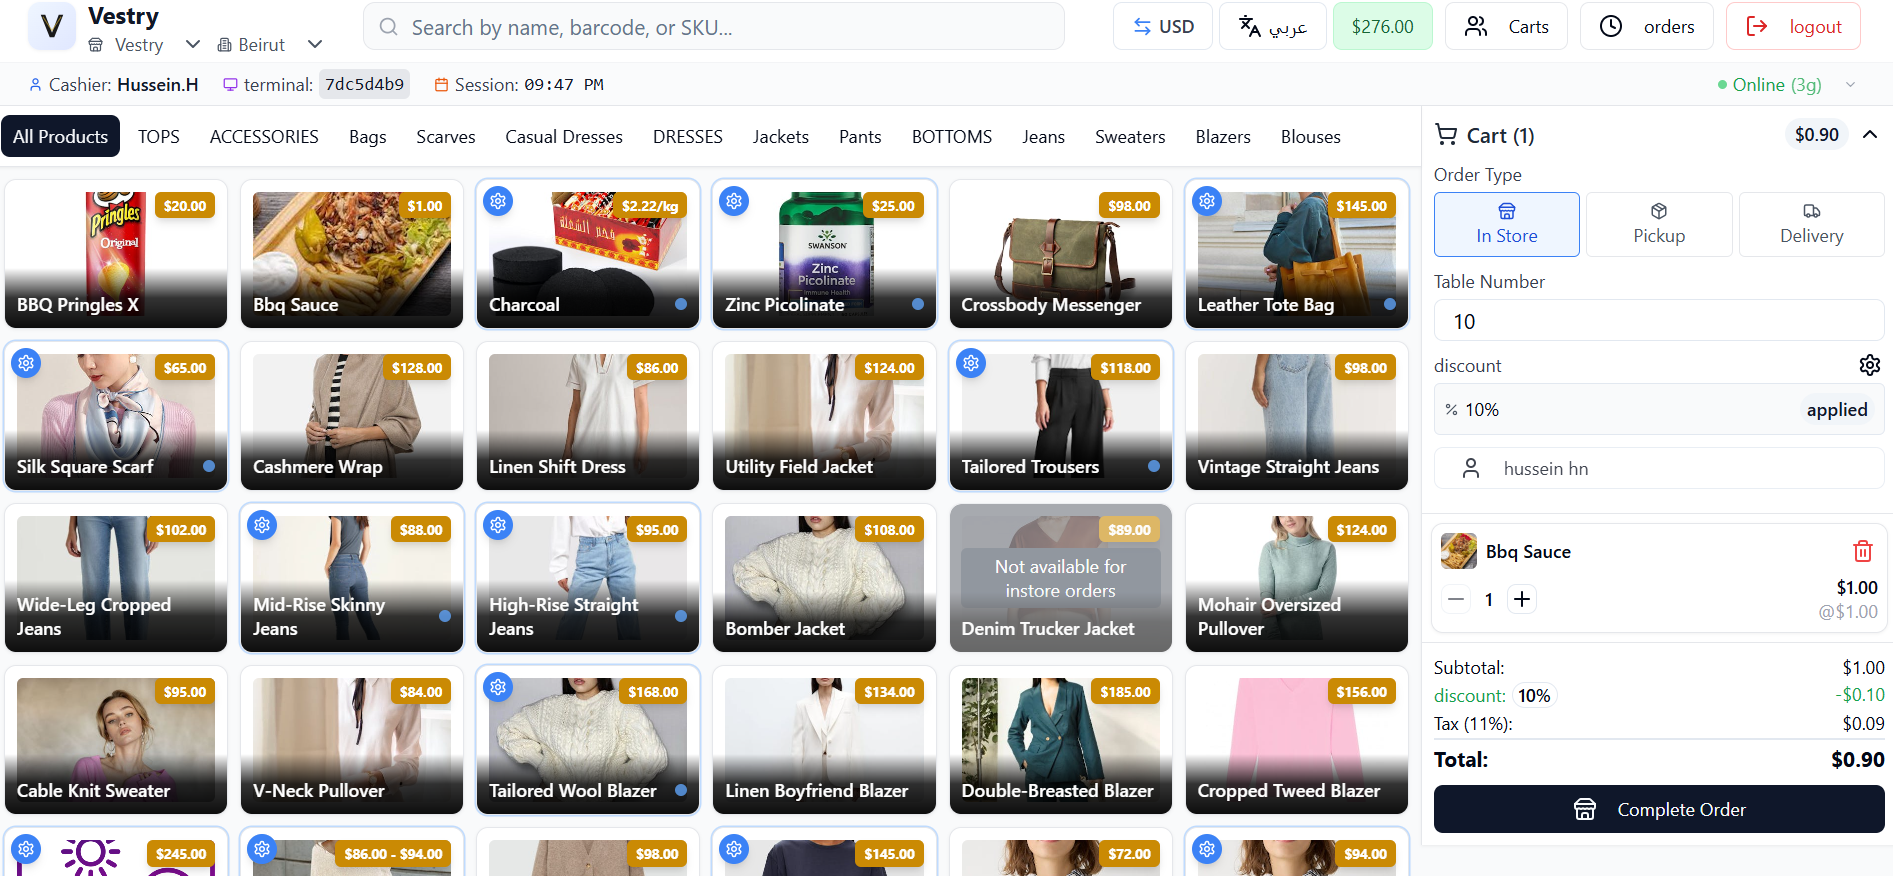This screenshot has width=1893, height=876.
Task: Decrease Bbq Sauce quantity with the minus button
Action: click(x=1456, y=599)
